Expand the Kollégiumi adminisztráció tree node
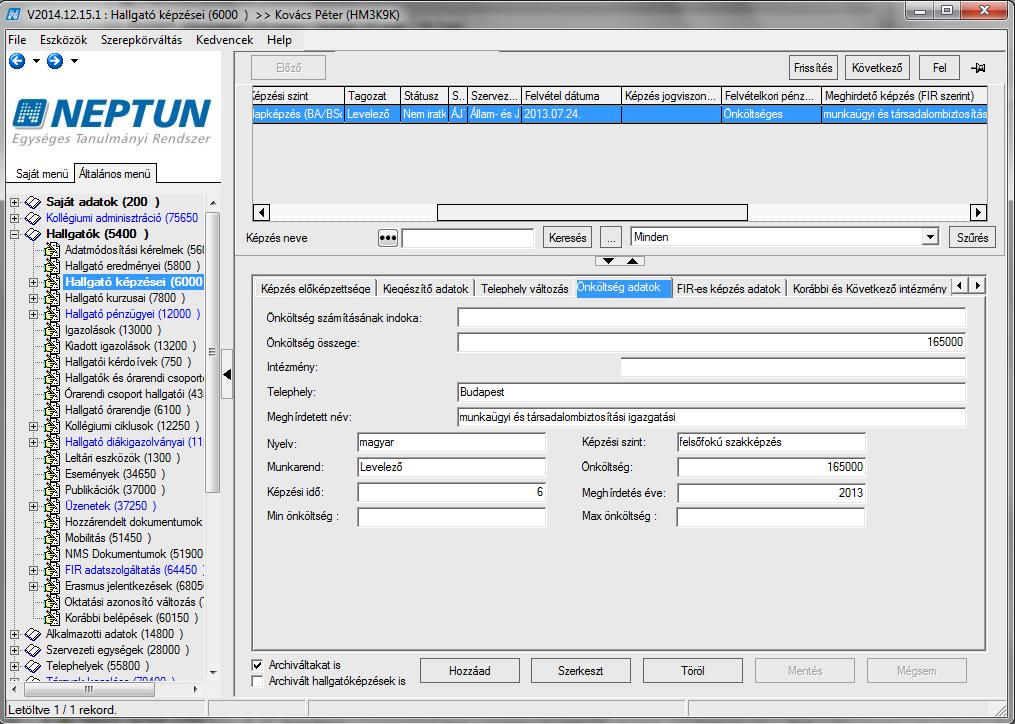The image size is (1015, 724). (x=15, y=218)
